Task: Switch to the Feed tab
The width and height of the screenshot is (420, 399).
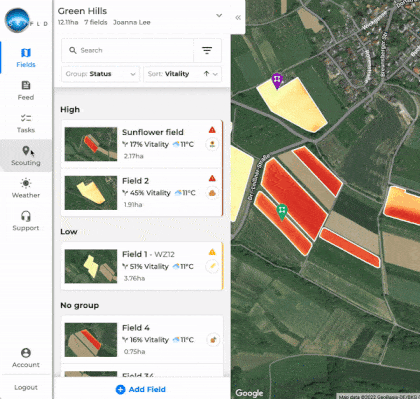Action: (26, 90)
